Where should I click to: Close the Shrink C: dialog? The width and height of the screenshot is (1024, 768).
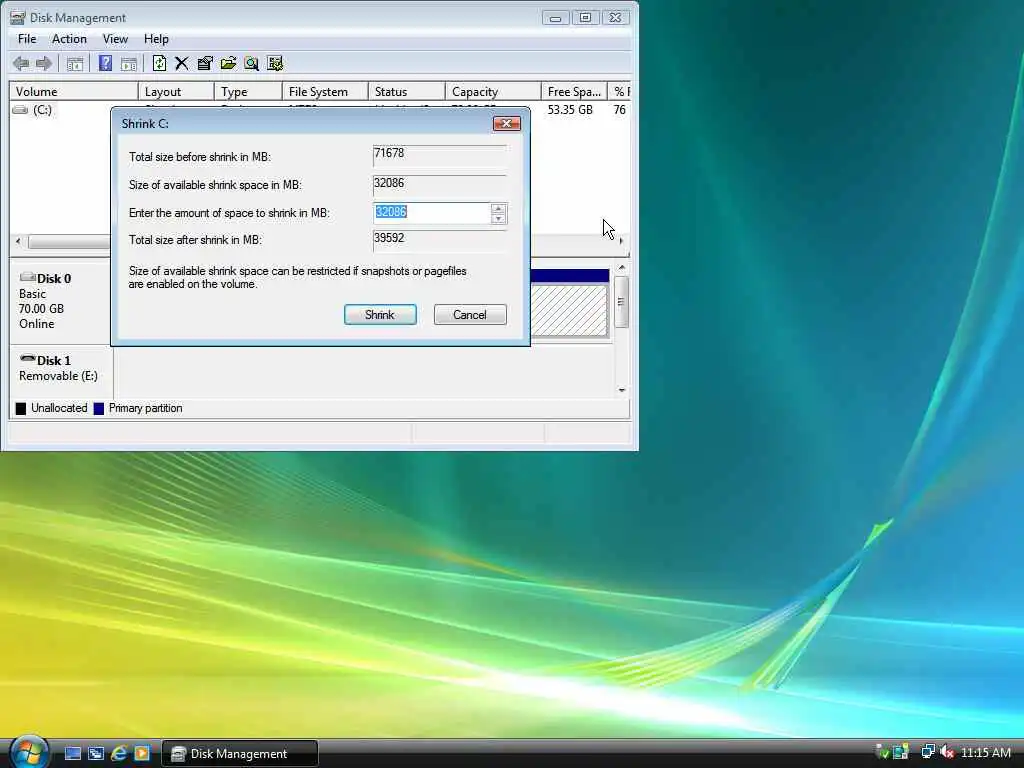pos(506,123)
